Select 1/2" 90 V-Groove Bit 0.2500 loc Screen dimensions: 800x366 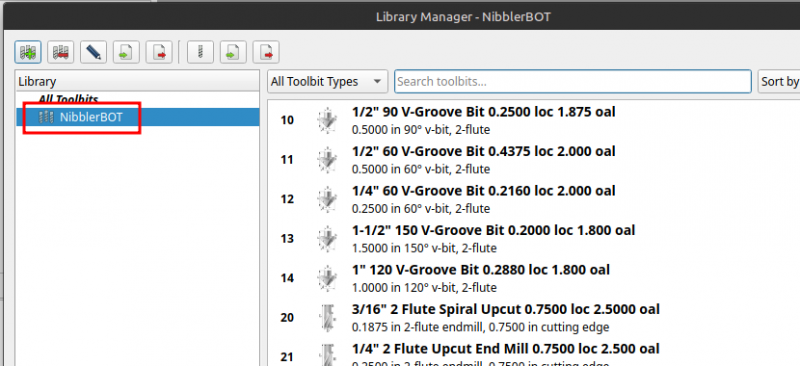484,112
